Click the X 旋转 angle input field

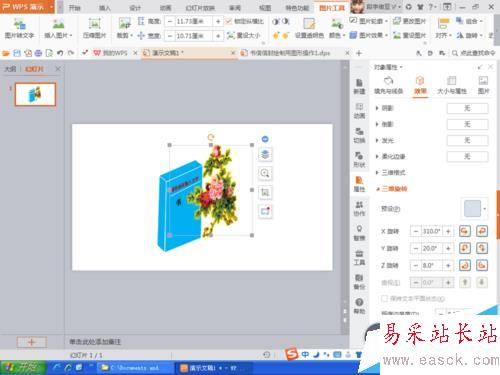(x=432, y=231)
